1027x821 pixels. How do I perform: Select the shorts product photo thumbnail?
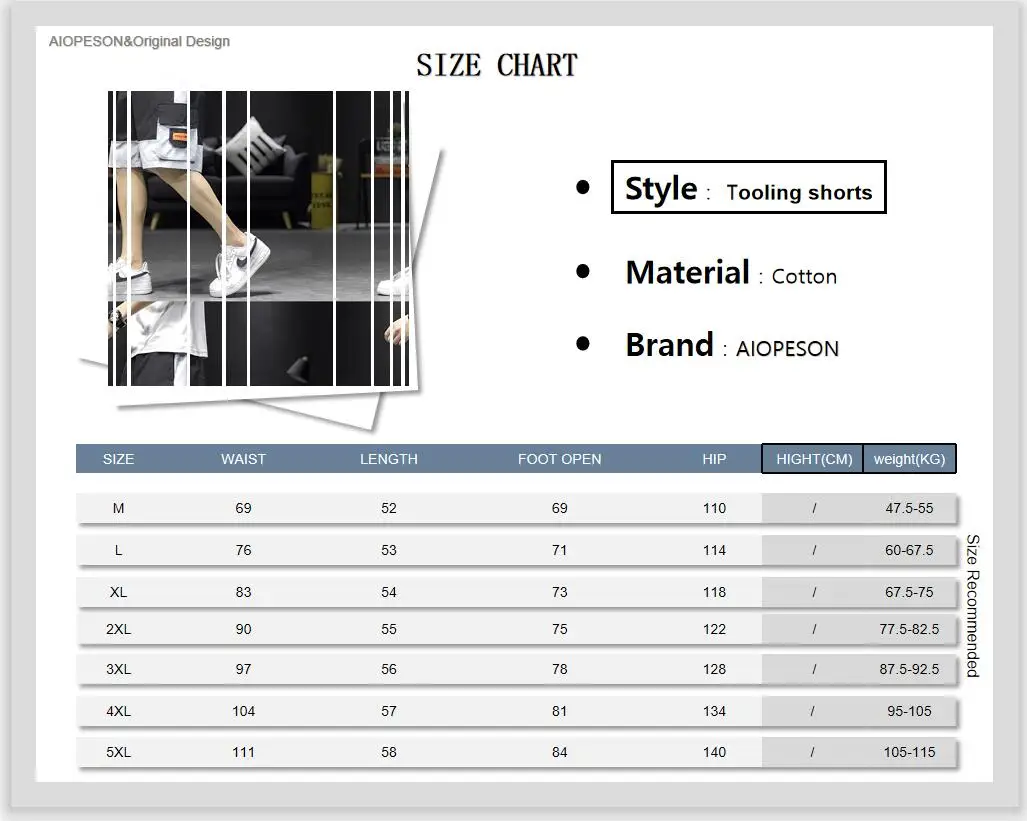(259, 239)
